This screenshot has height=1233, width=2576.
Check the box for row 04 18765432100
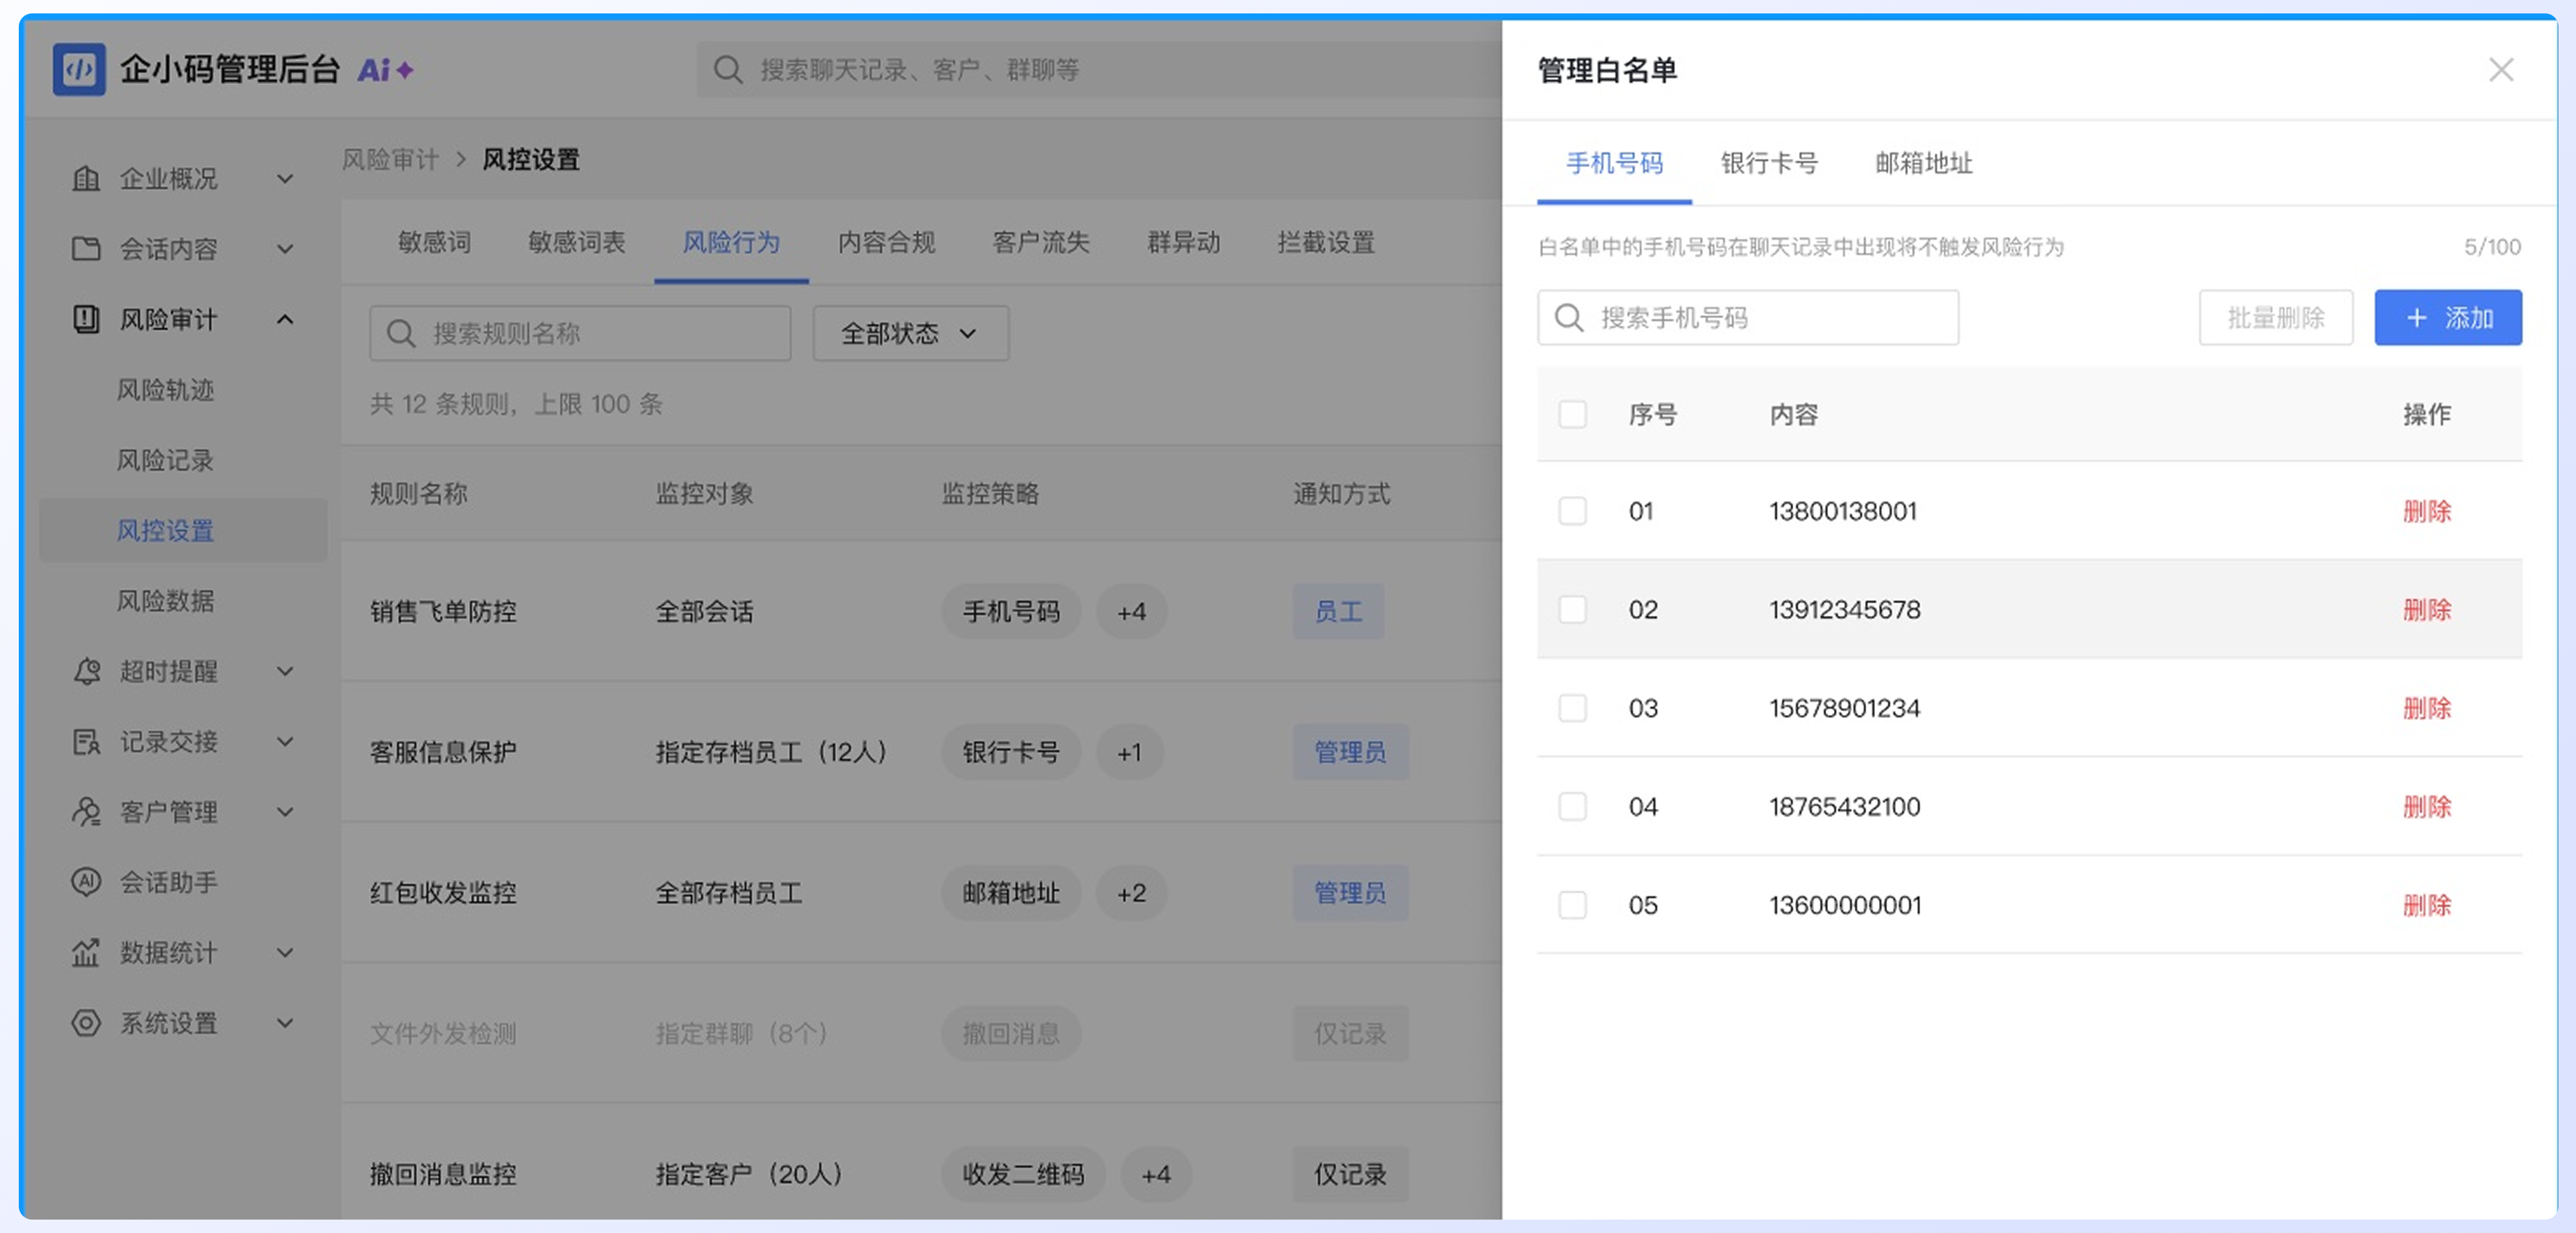(1572, 806)
